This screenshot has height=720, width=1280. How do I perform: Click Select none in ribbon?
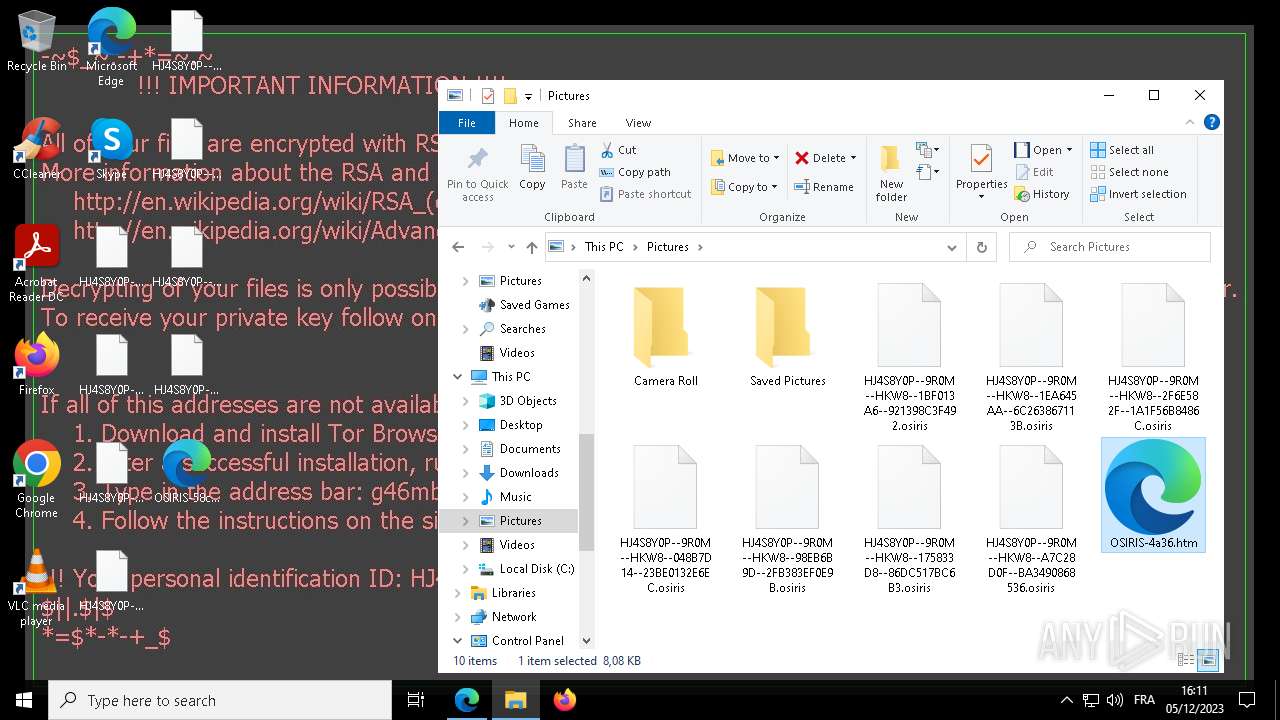coord(1128,172)
